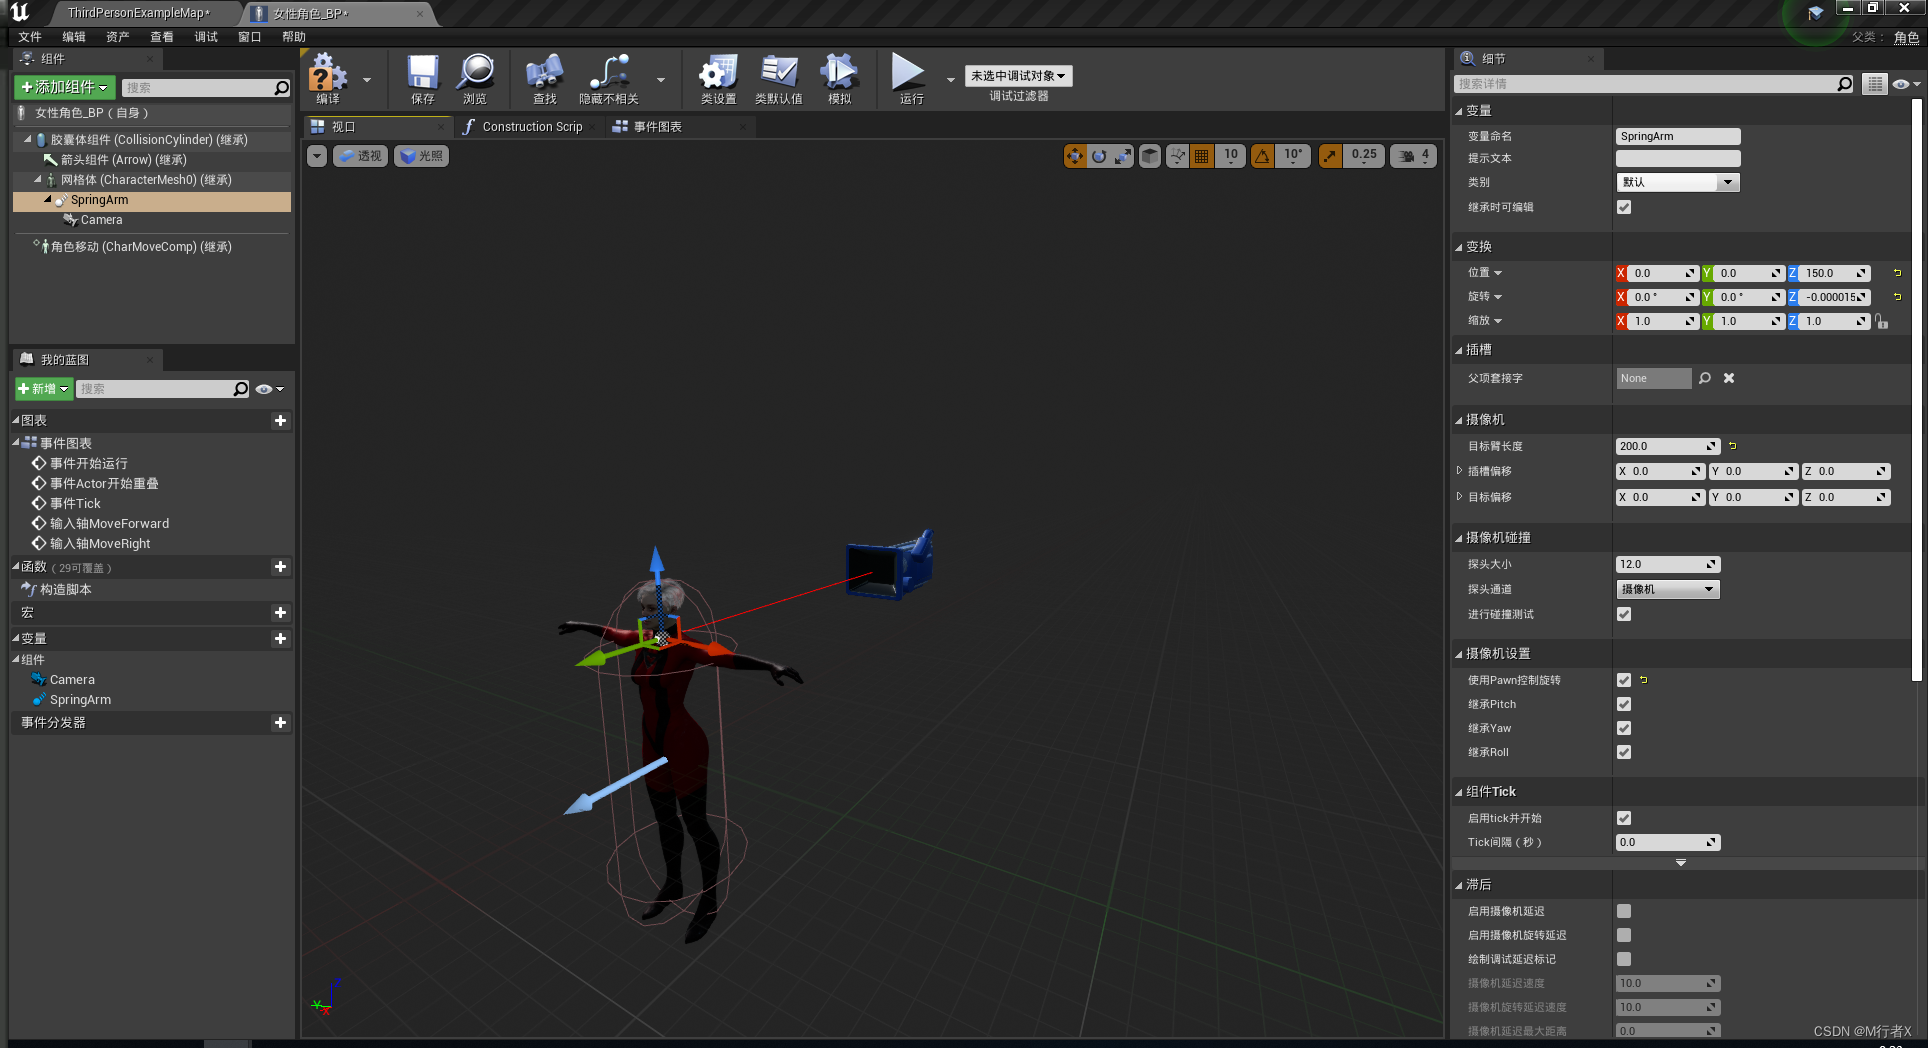Image resolution: width=1928 pixels, height=1048 pixels.
Task: Click 新增 button in My Blueprint
Action: coord(43,389)
